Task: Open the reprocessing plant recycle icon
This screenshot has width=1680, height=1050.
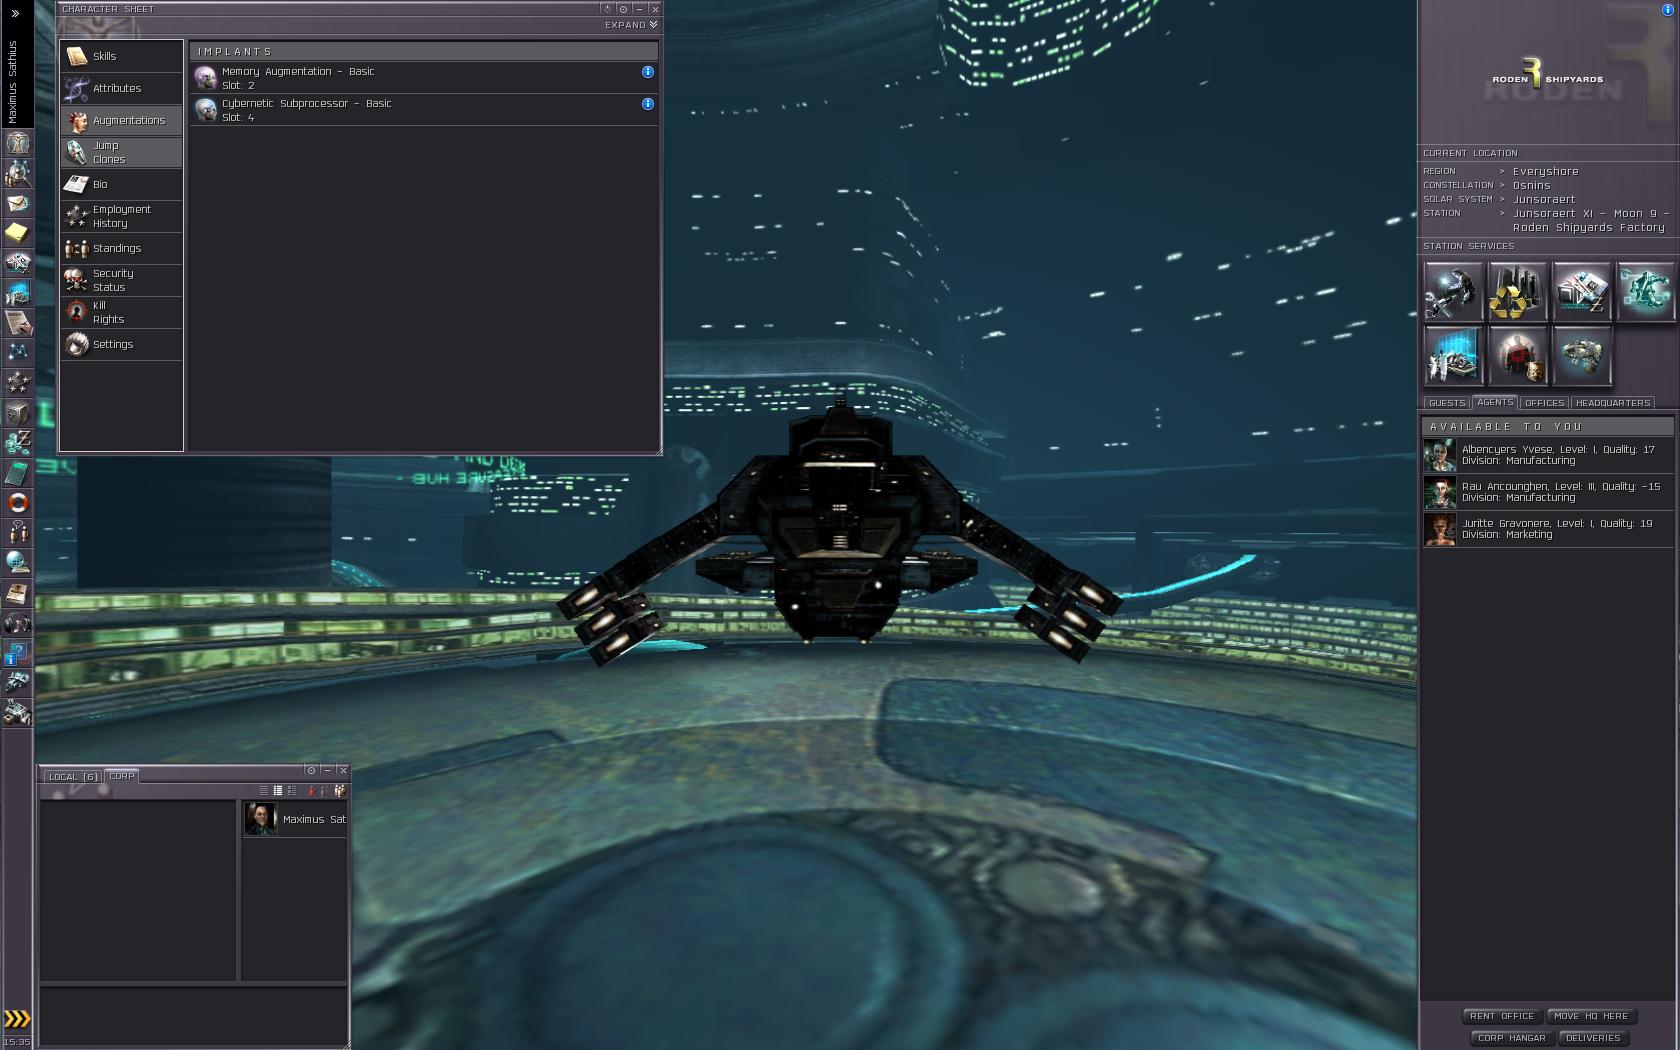Action: [x=1517, y=292]
